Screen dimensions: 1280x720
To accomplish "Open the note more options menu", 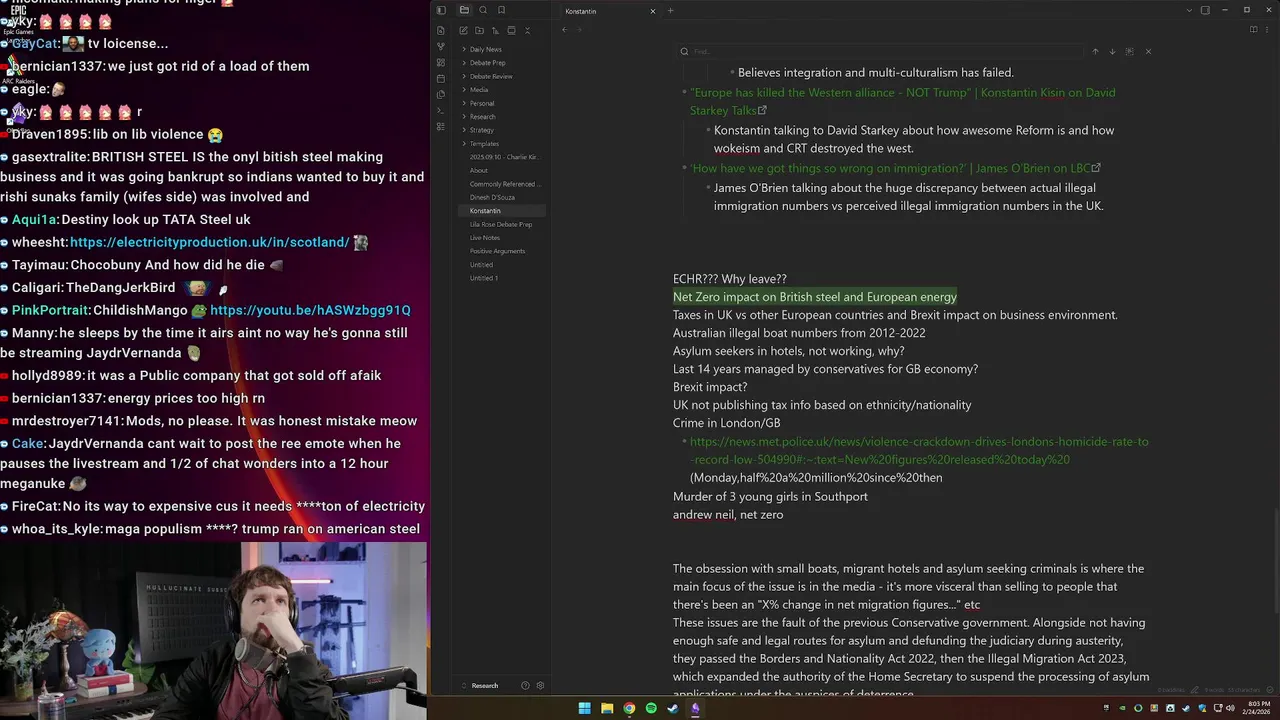I will 1268,30.
